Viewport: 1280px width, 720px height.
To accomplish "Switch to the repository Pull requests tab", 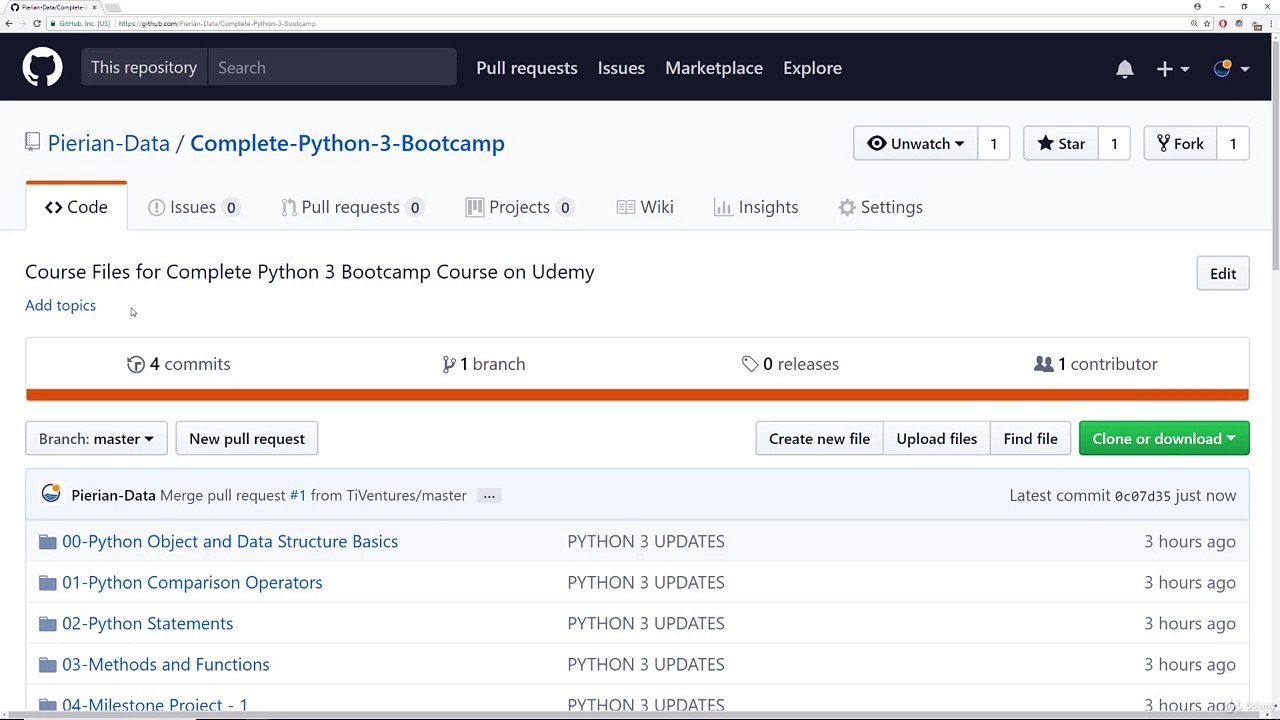I will [x=351, y=207].
